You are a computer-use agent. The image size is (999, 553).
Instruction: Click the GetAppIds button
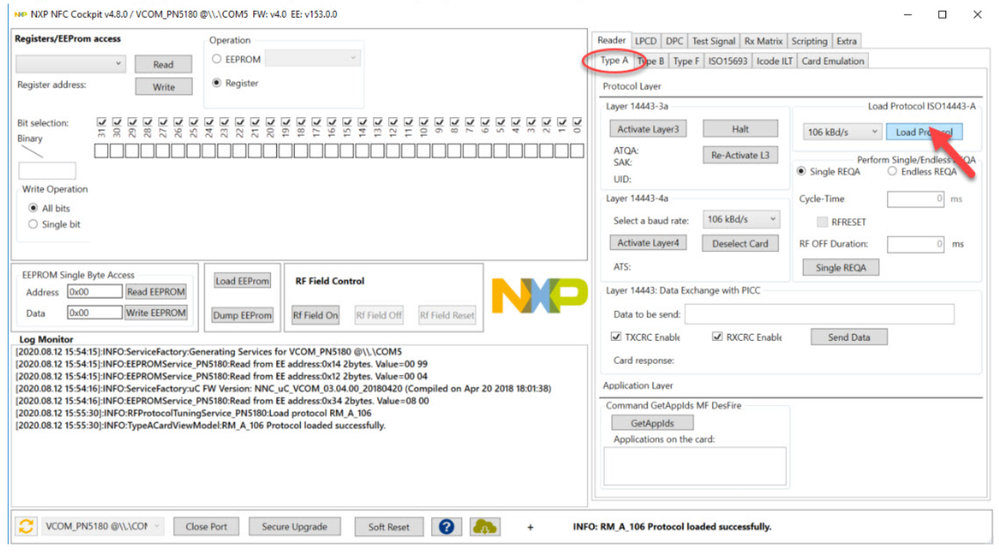(652, 422)
